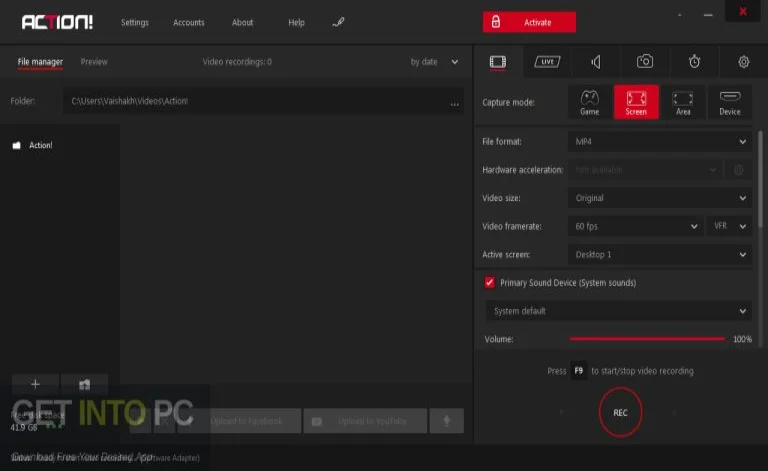Switch to the LIVE streaming tab

point(546,62)
